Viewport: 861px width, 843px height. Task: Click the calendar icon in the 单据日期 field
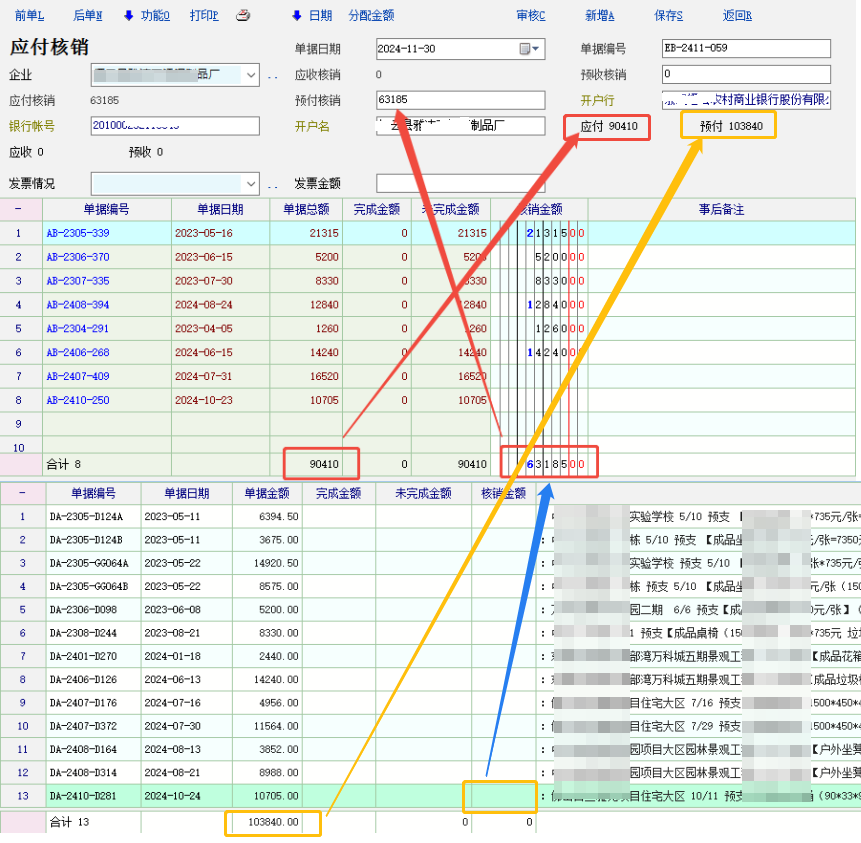click(x=525, y=49)
